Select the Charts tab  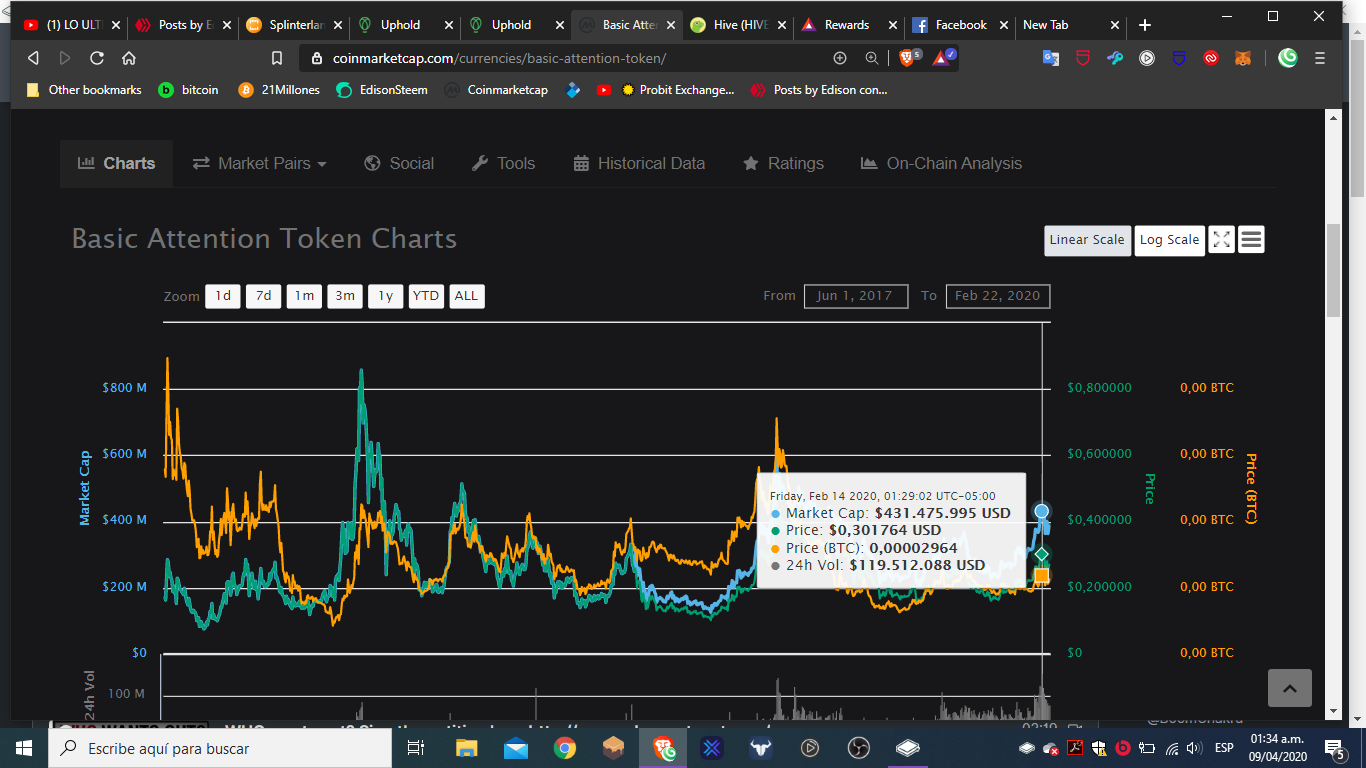(x=116, y=163)
